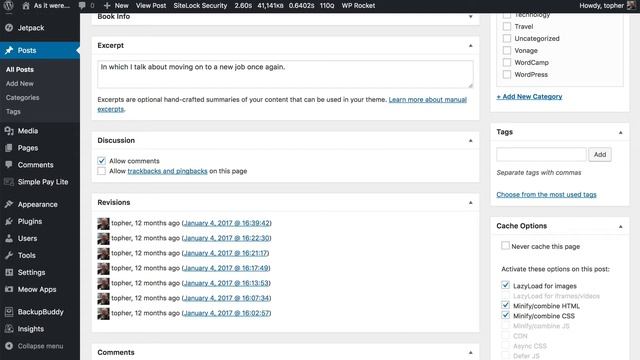Toggle the Allow comments checkbox
The image size is (640, 360).
101,161
